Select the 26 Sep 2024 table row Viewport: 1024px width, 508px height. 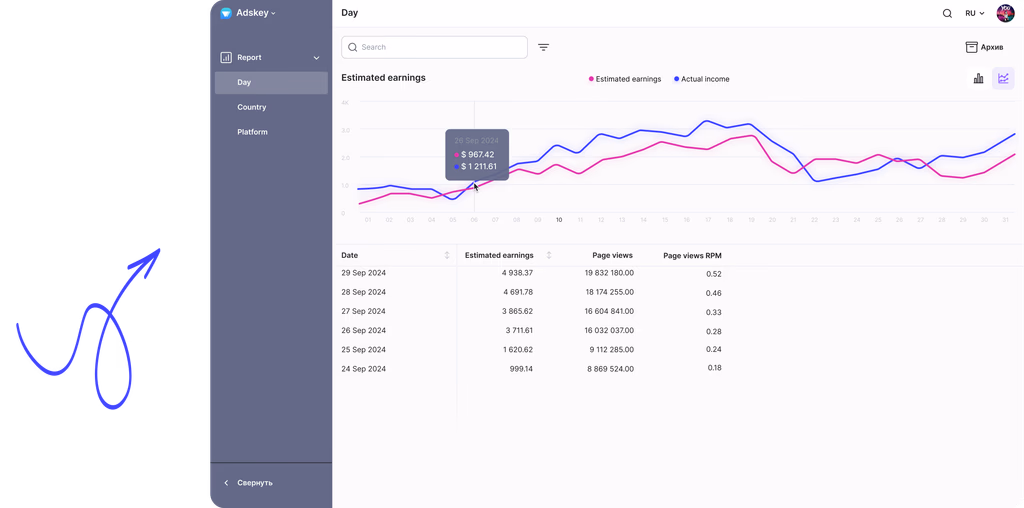click(532, 330)
